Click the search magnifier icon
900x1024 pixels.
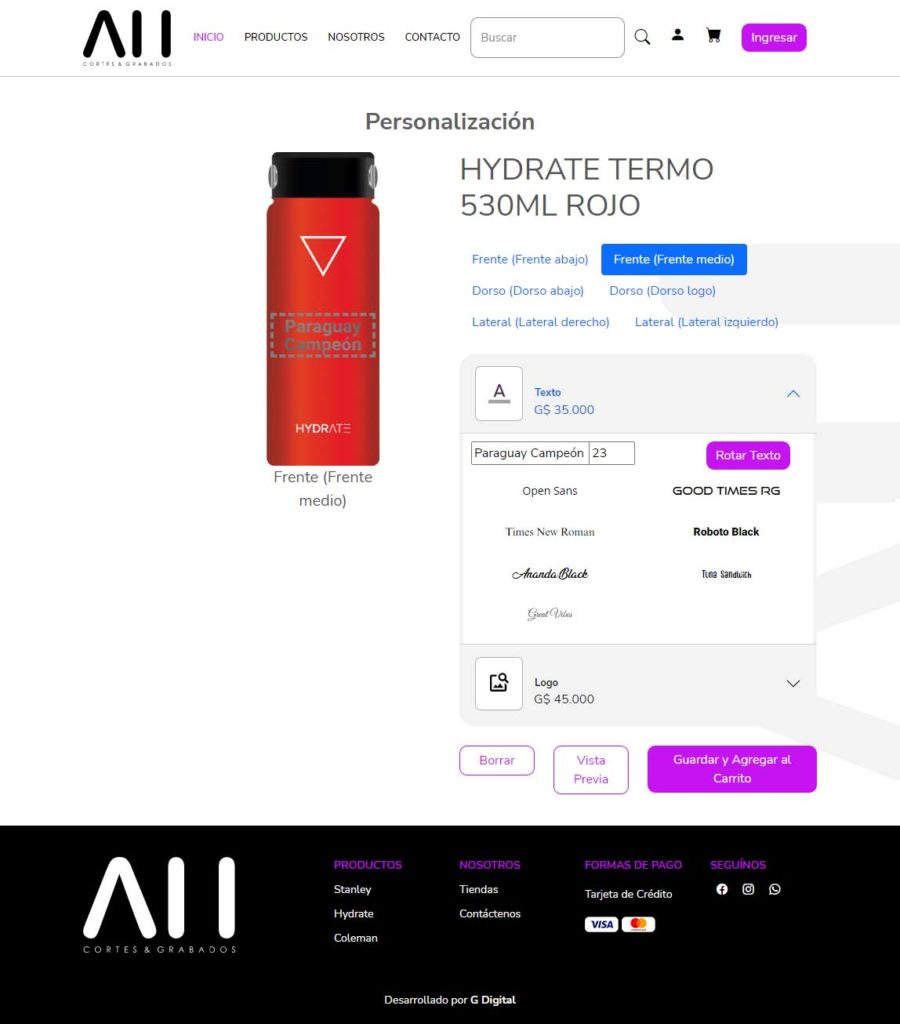(642, 37)
